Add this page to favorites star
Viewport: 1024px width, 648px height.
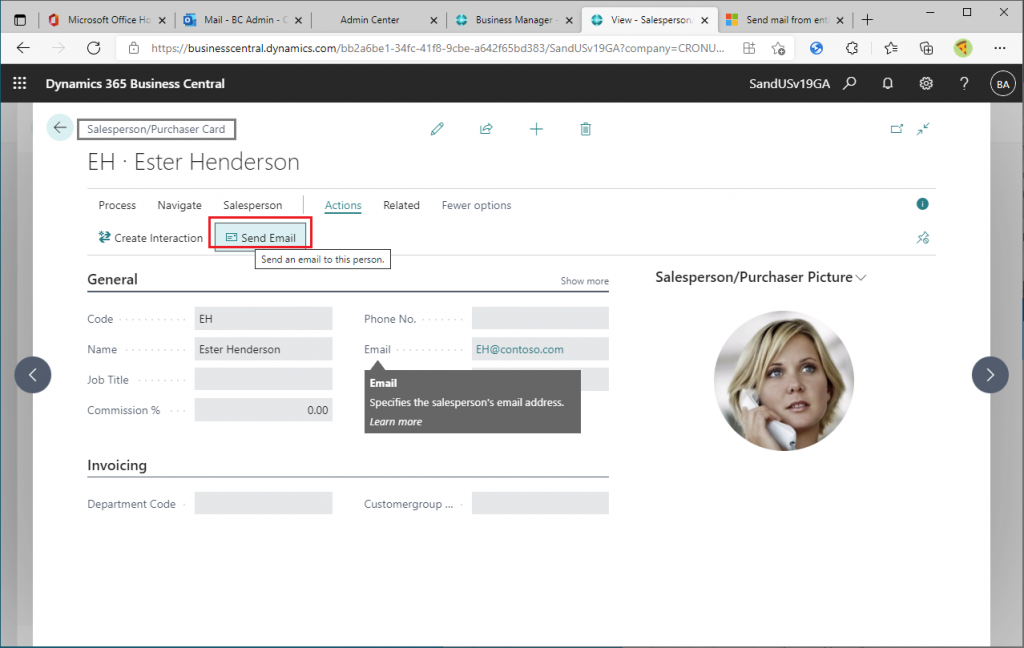pyautogui.click(x=778, y=48)
